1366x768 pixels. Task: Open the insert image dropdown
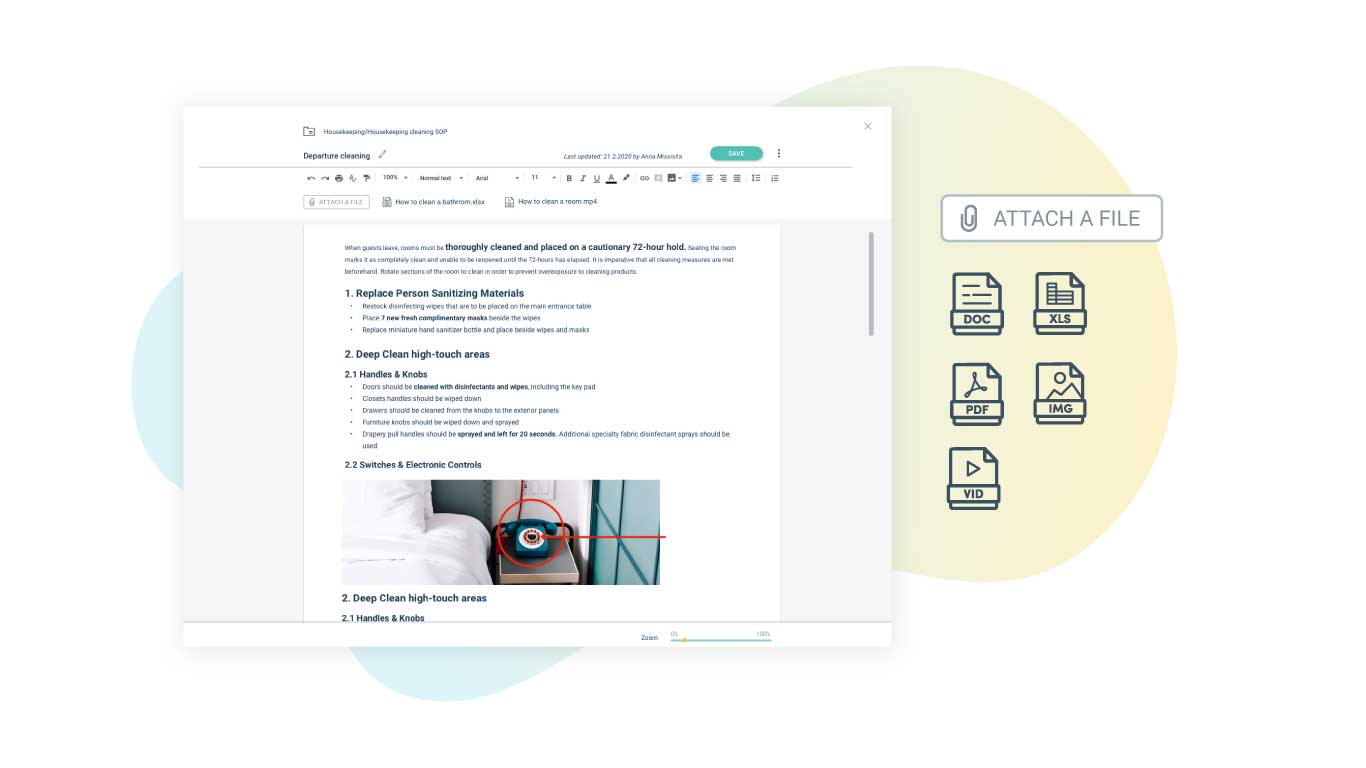pos(674,178)
